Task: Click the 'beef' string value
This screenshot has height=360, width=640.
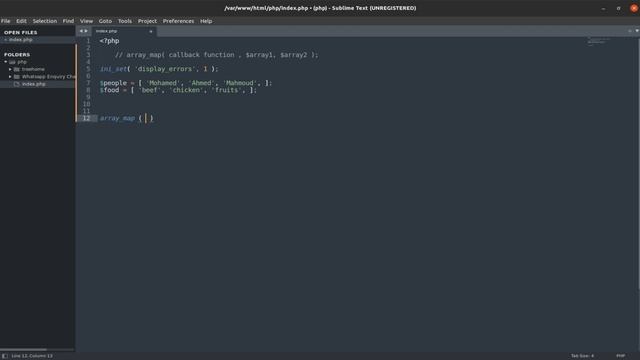Action: 149,90
